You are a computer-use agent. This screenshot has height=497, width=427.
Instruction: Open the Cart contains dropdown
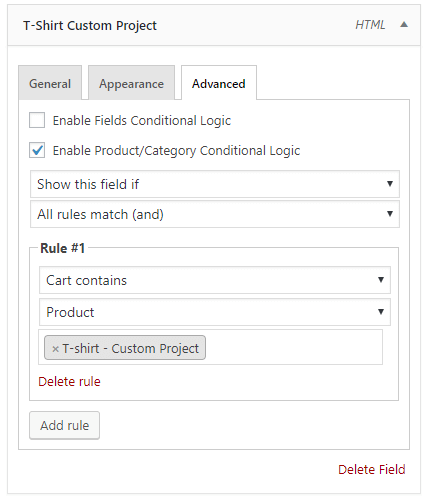215,280
